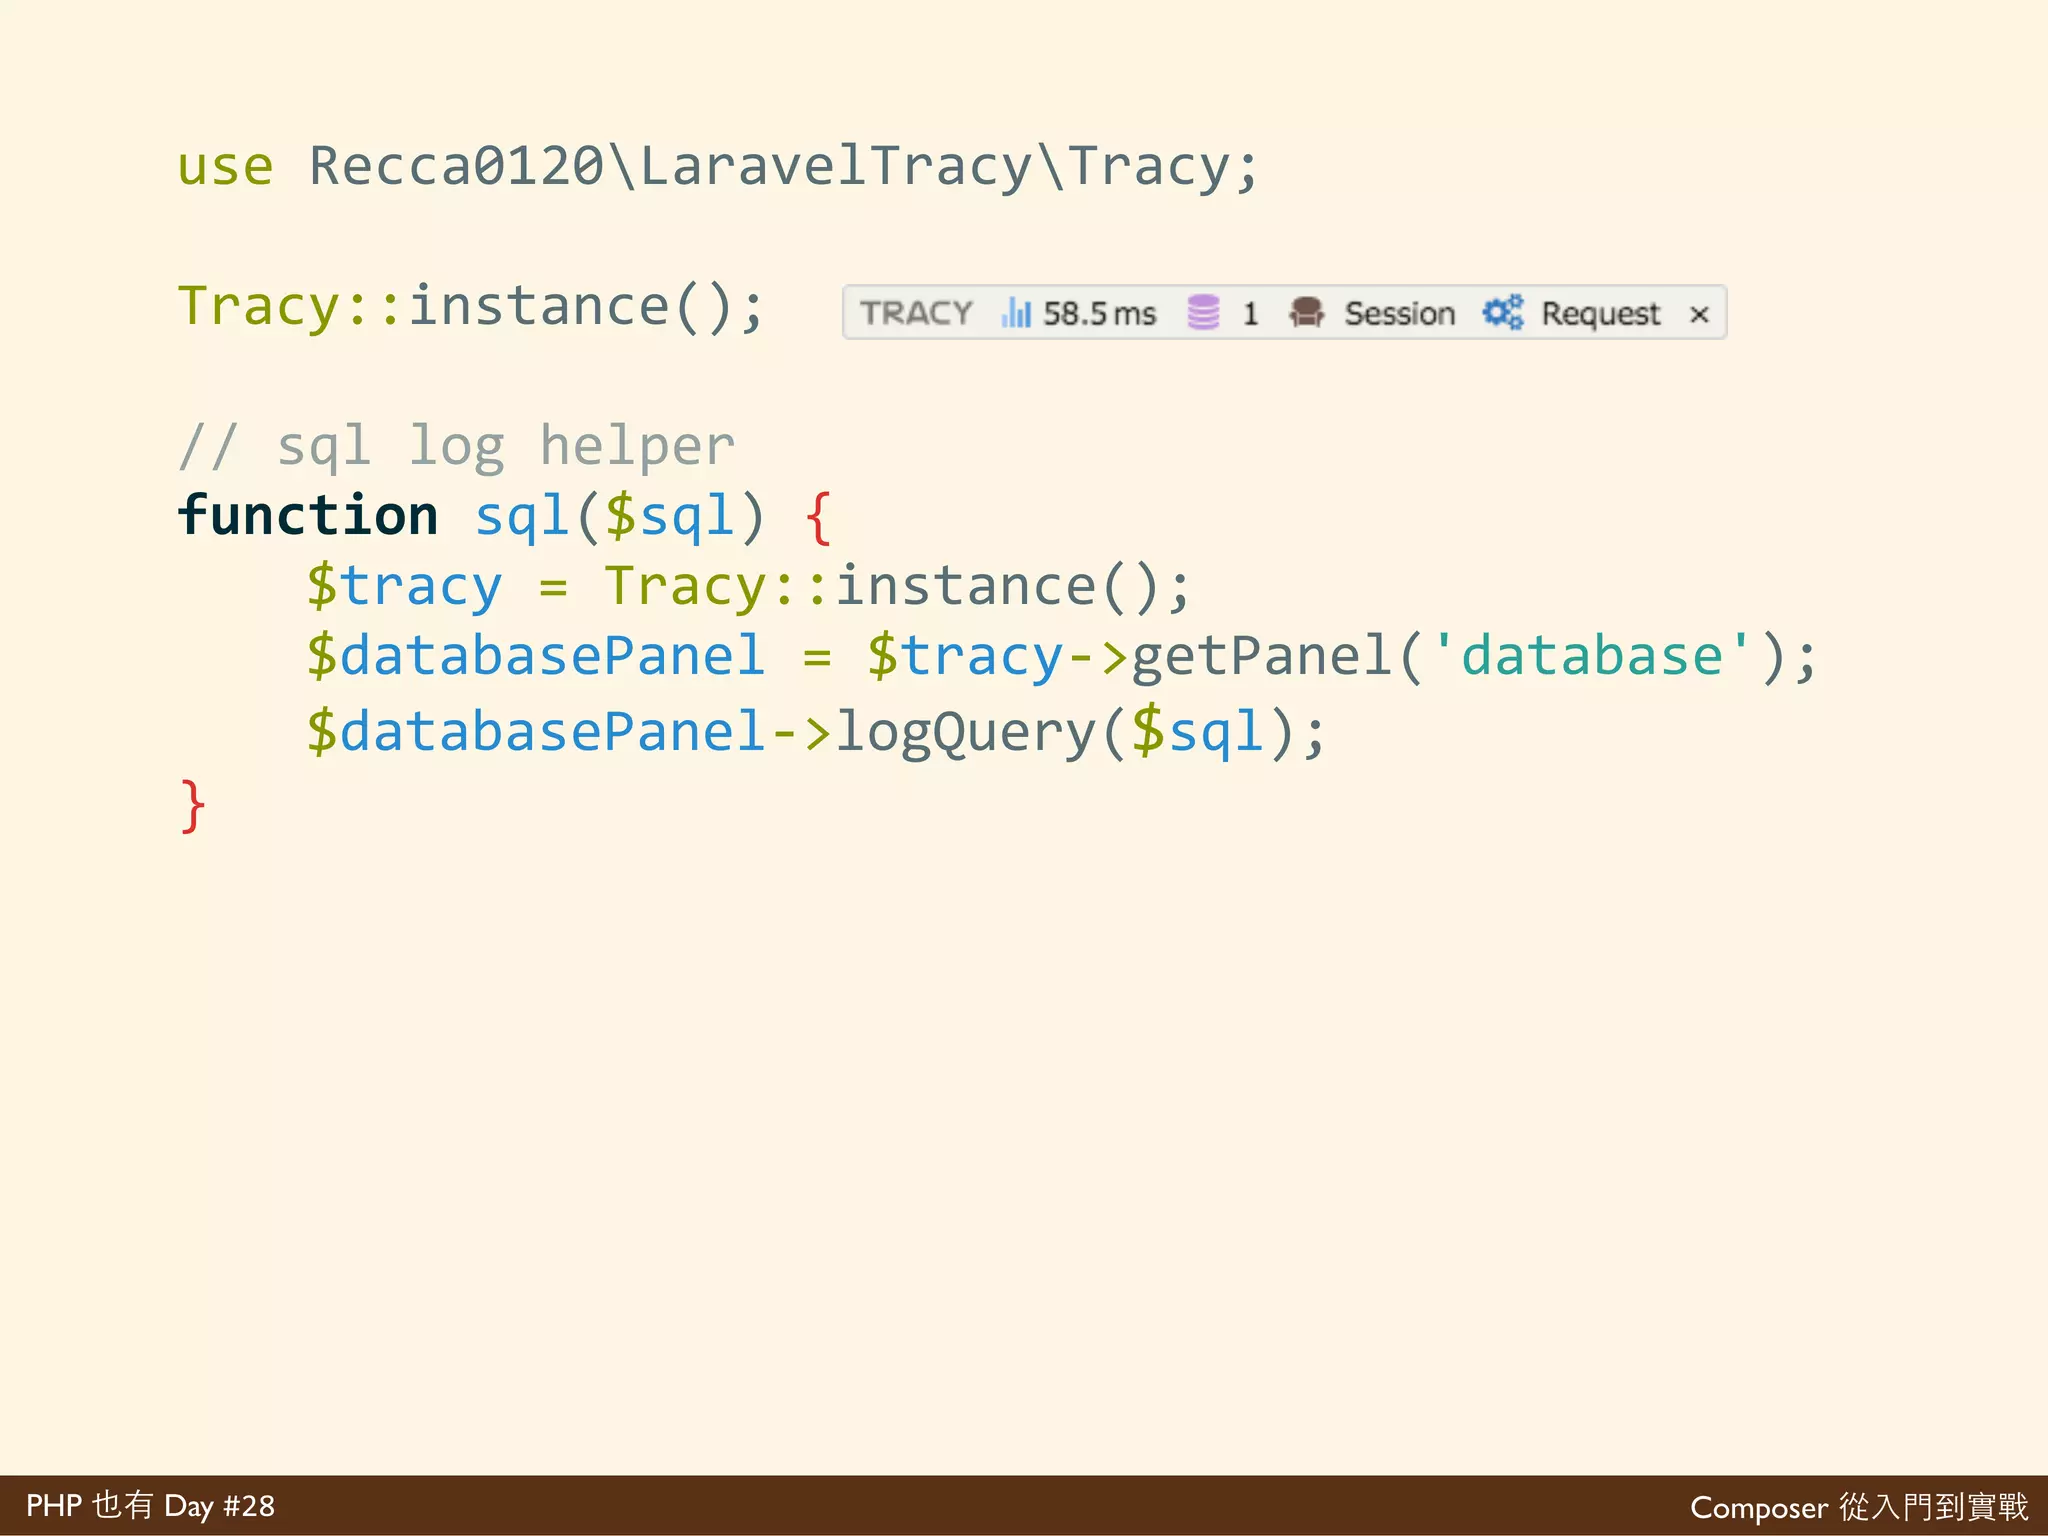Open the database panel stack icon
The height and width of the screenshot is (1536, 2048).
(1203, 313)
